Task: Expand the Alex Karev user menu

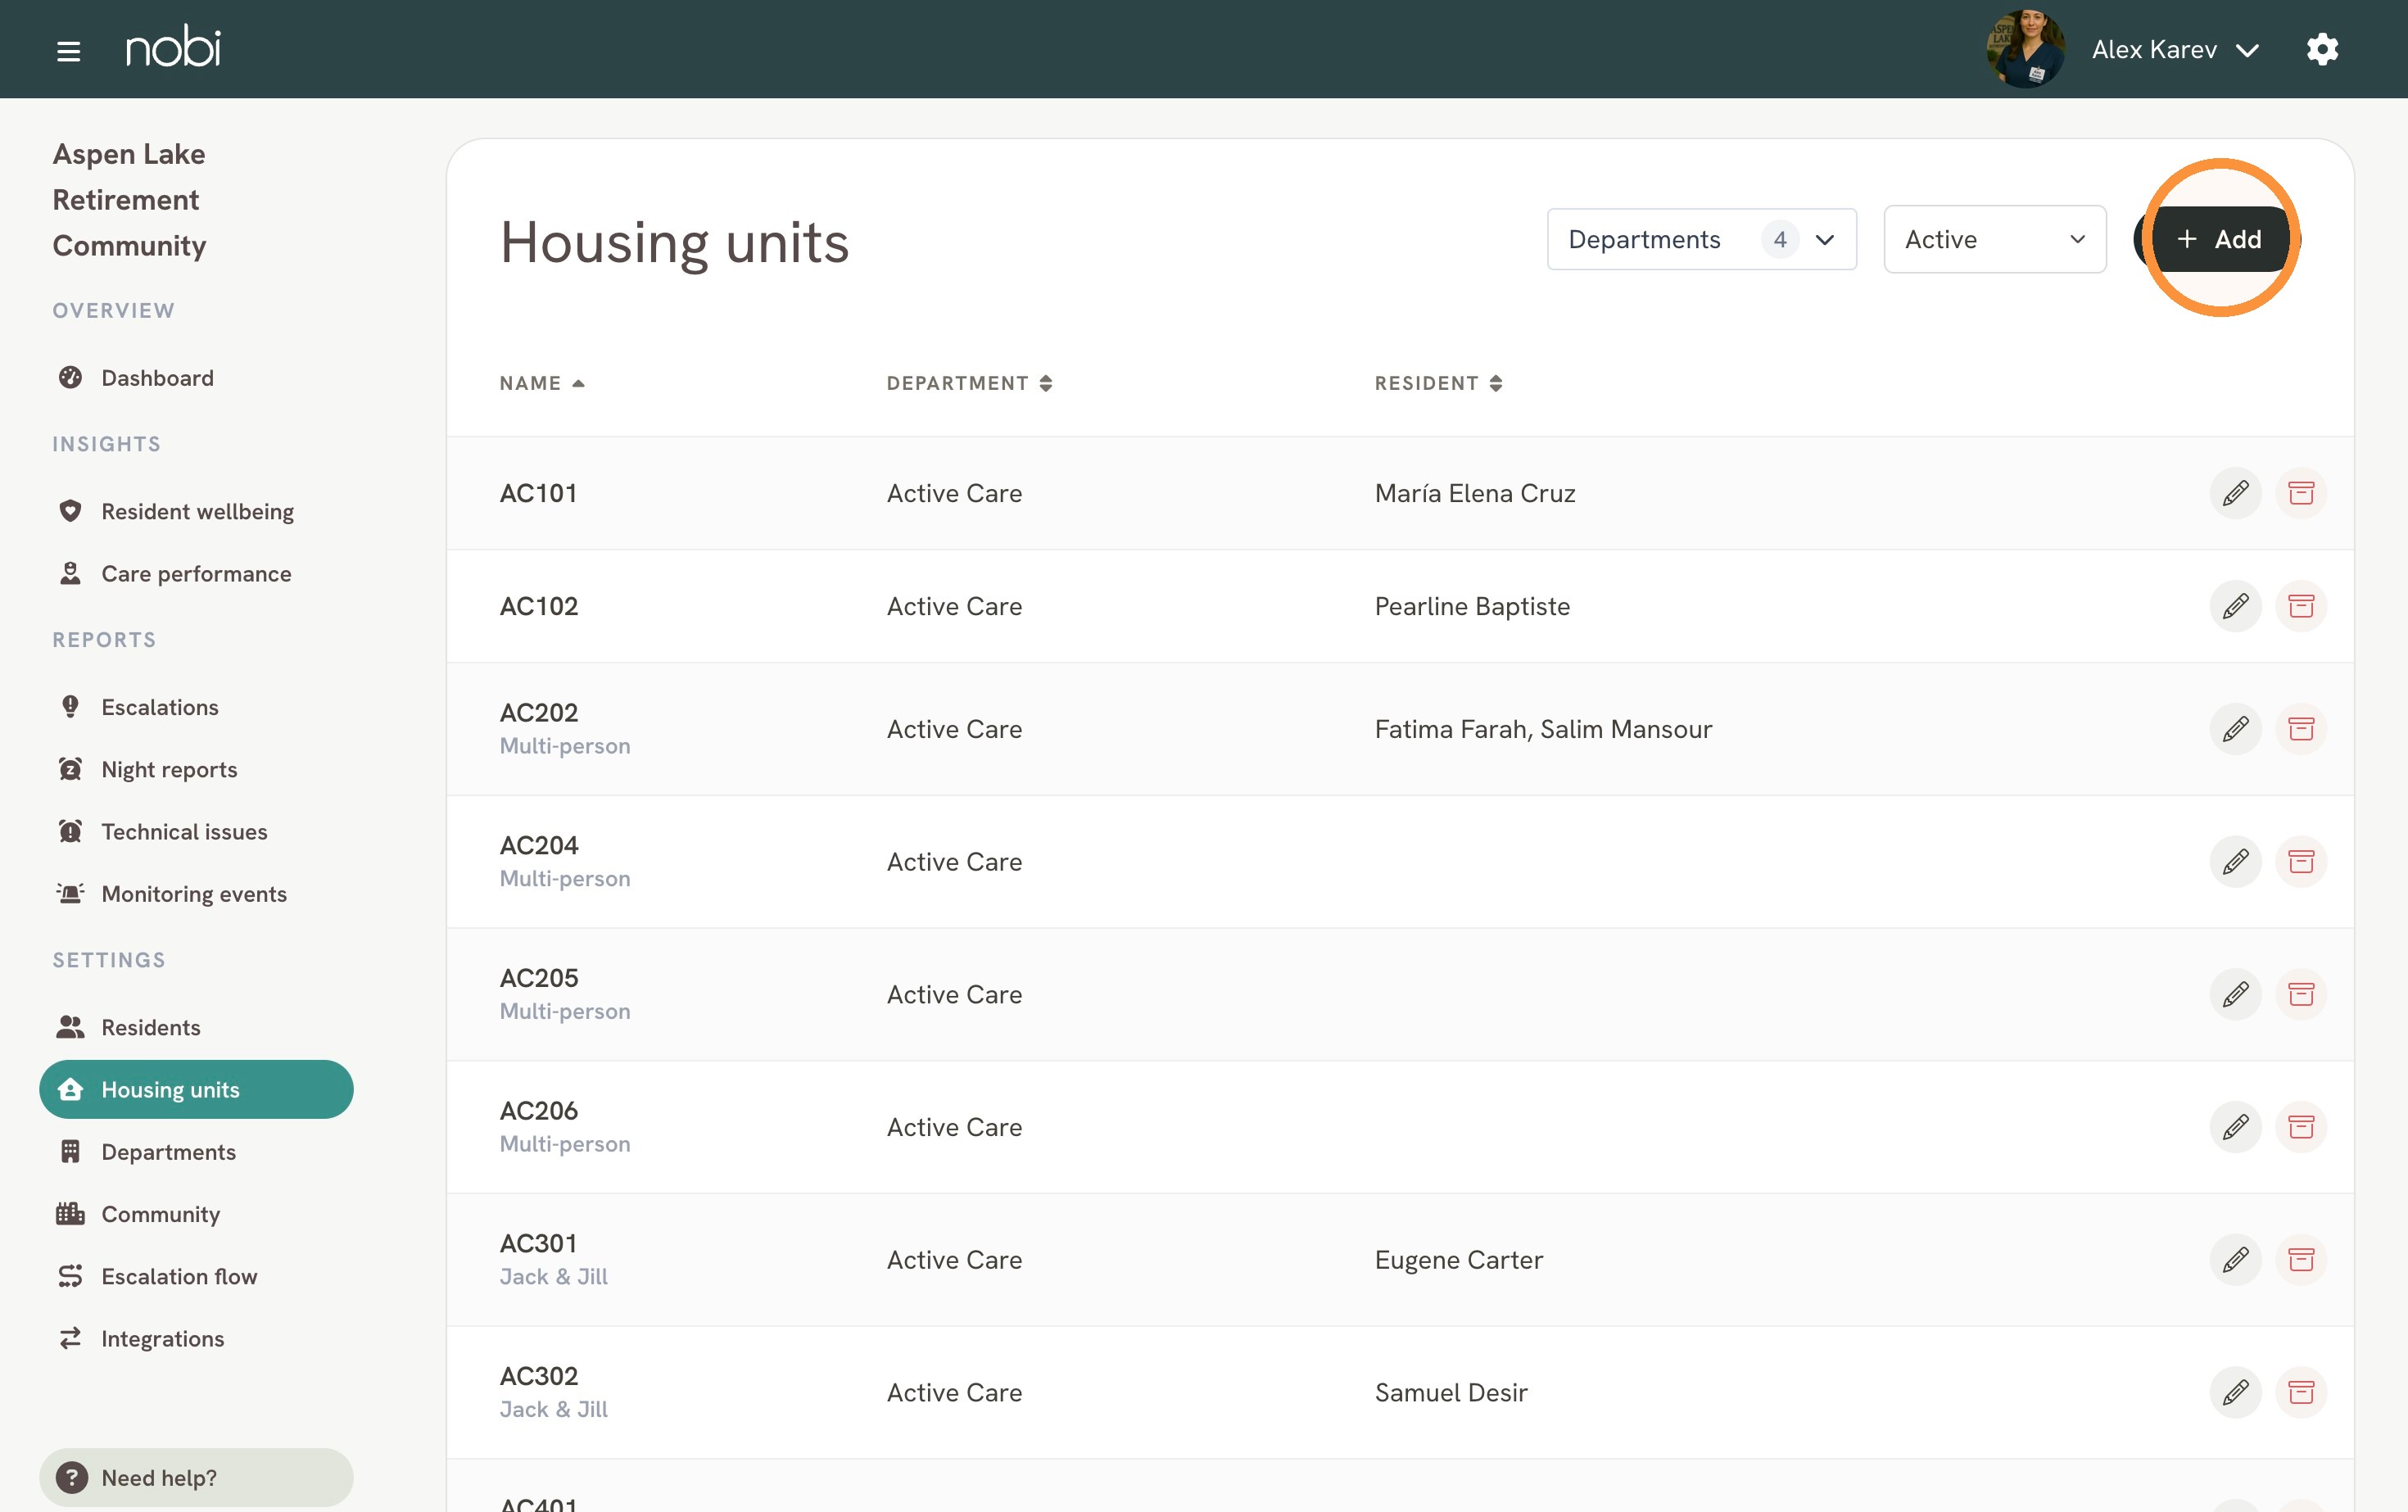Action: click(2175, 49)
